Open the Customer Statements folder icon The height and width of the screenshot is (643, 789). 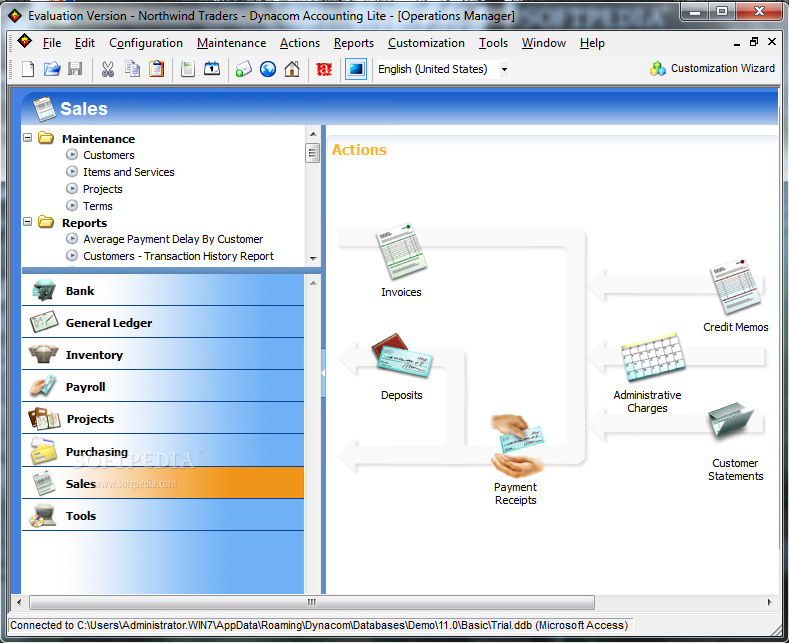point(731,422)
